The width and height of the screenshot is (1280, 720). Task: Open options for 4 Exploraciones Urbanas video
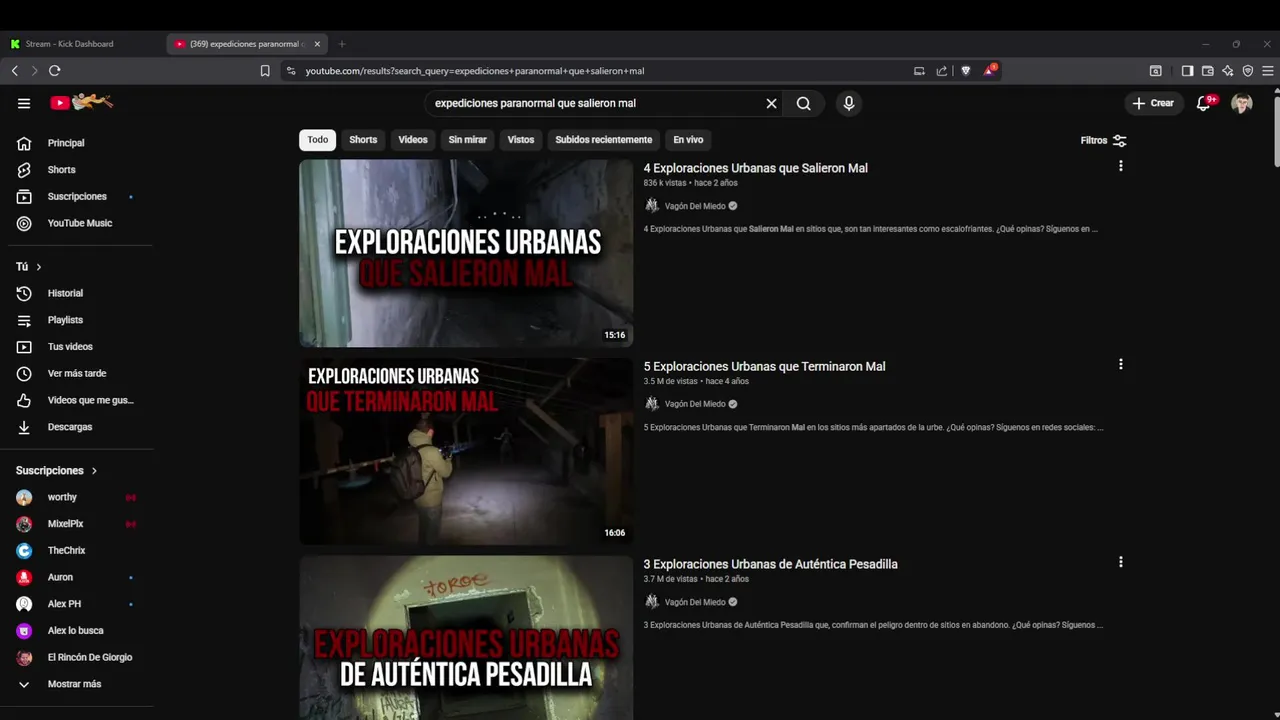tap(1120, 166)
